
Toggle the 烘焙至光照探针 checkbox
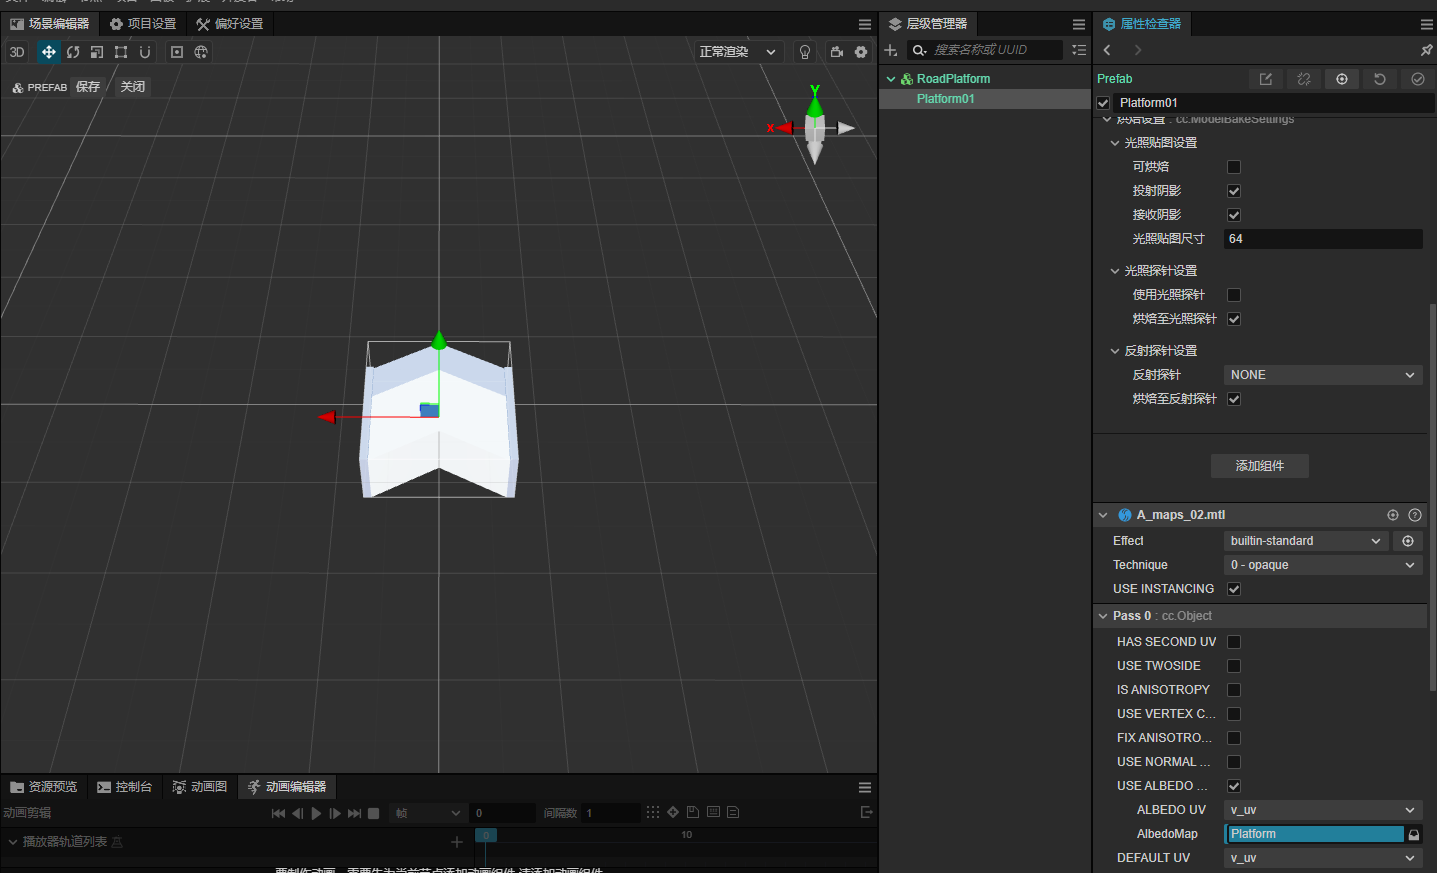[1234, 319]
